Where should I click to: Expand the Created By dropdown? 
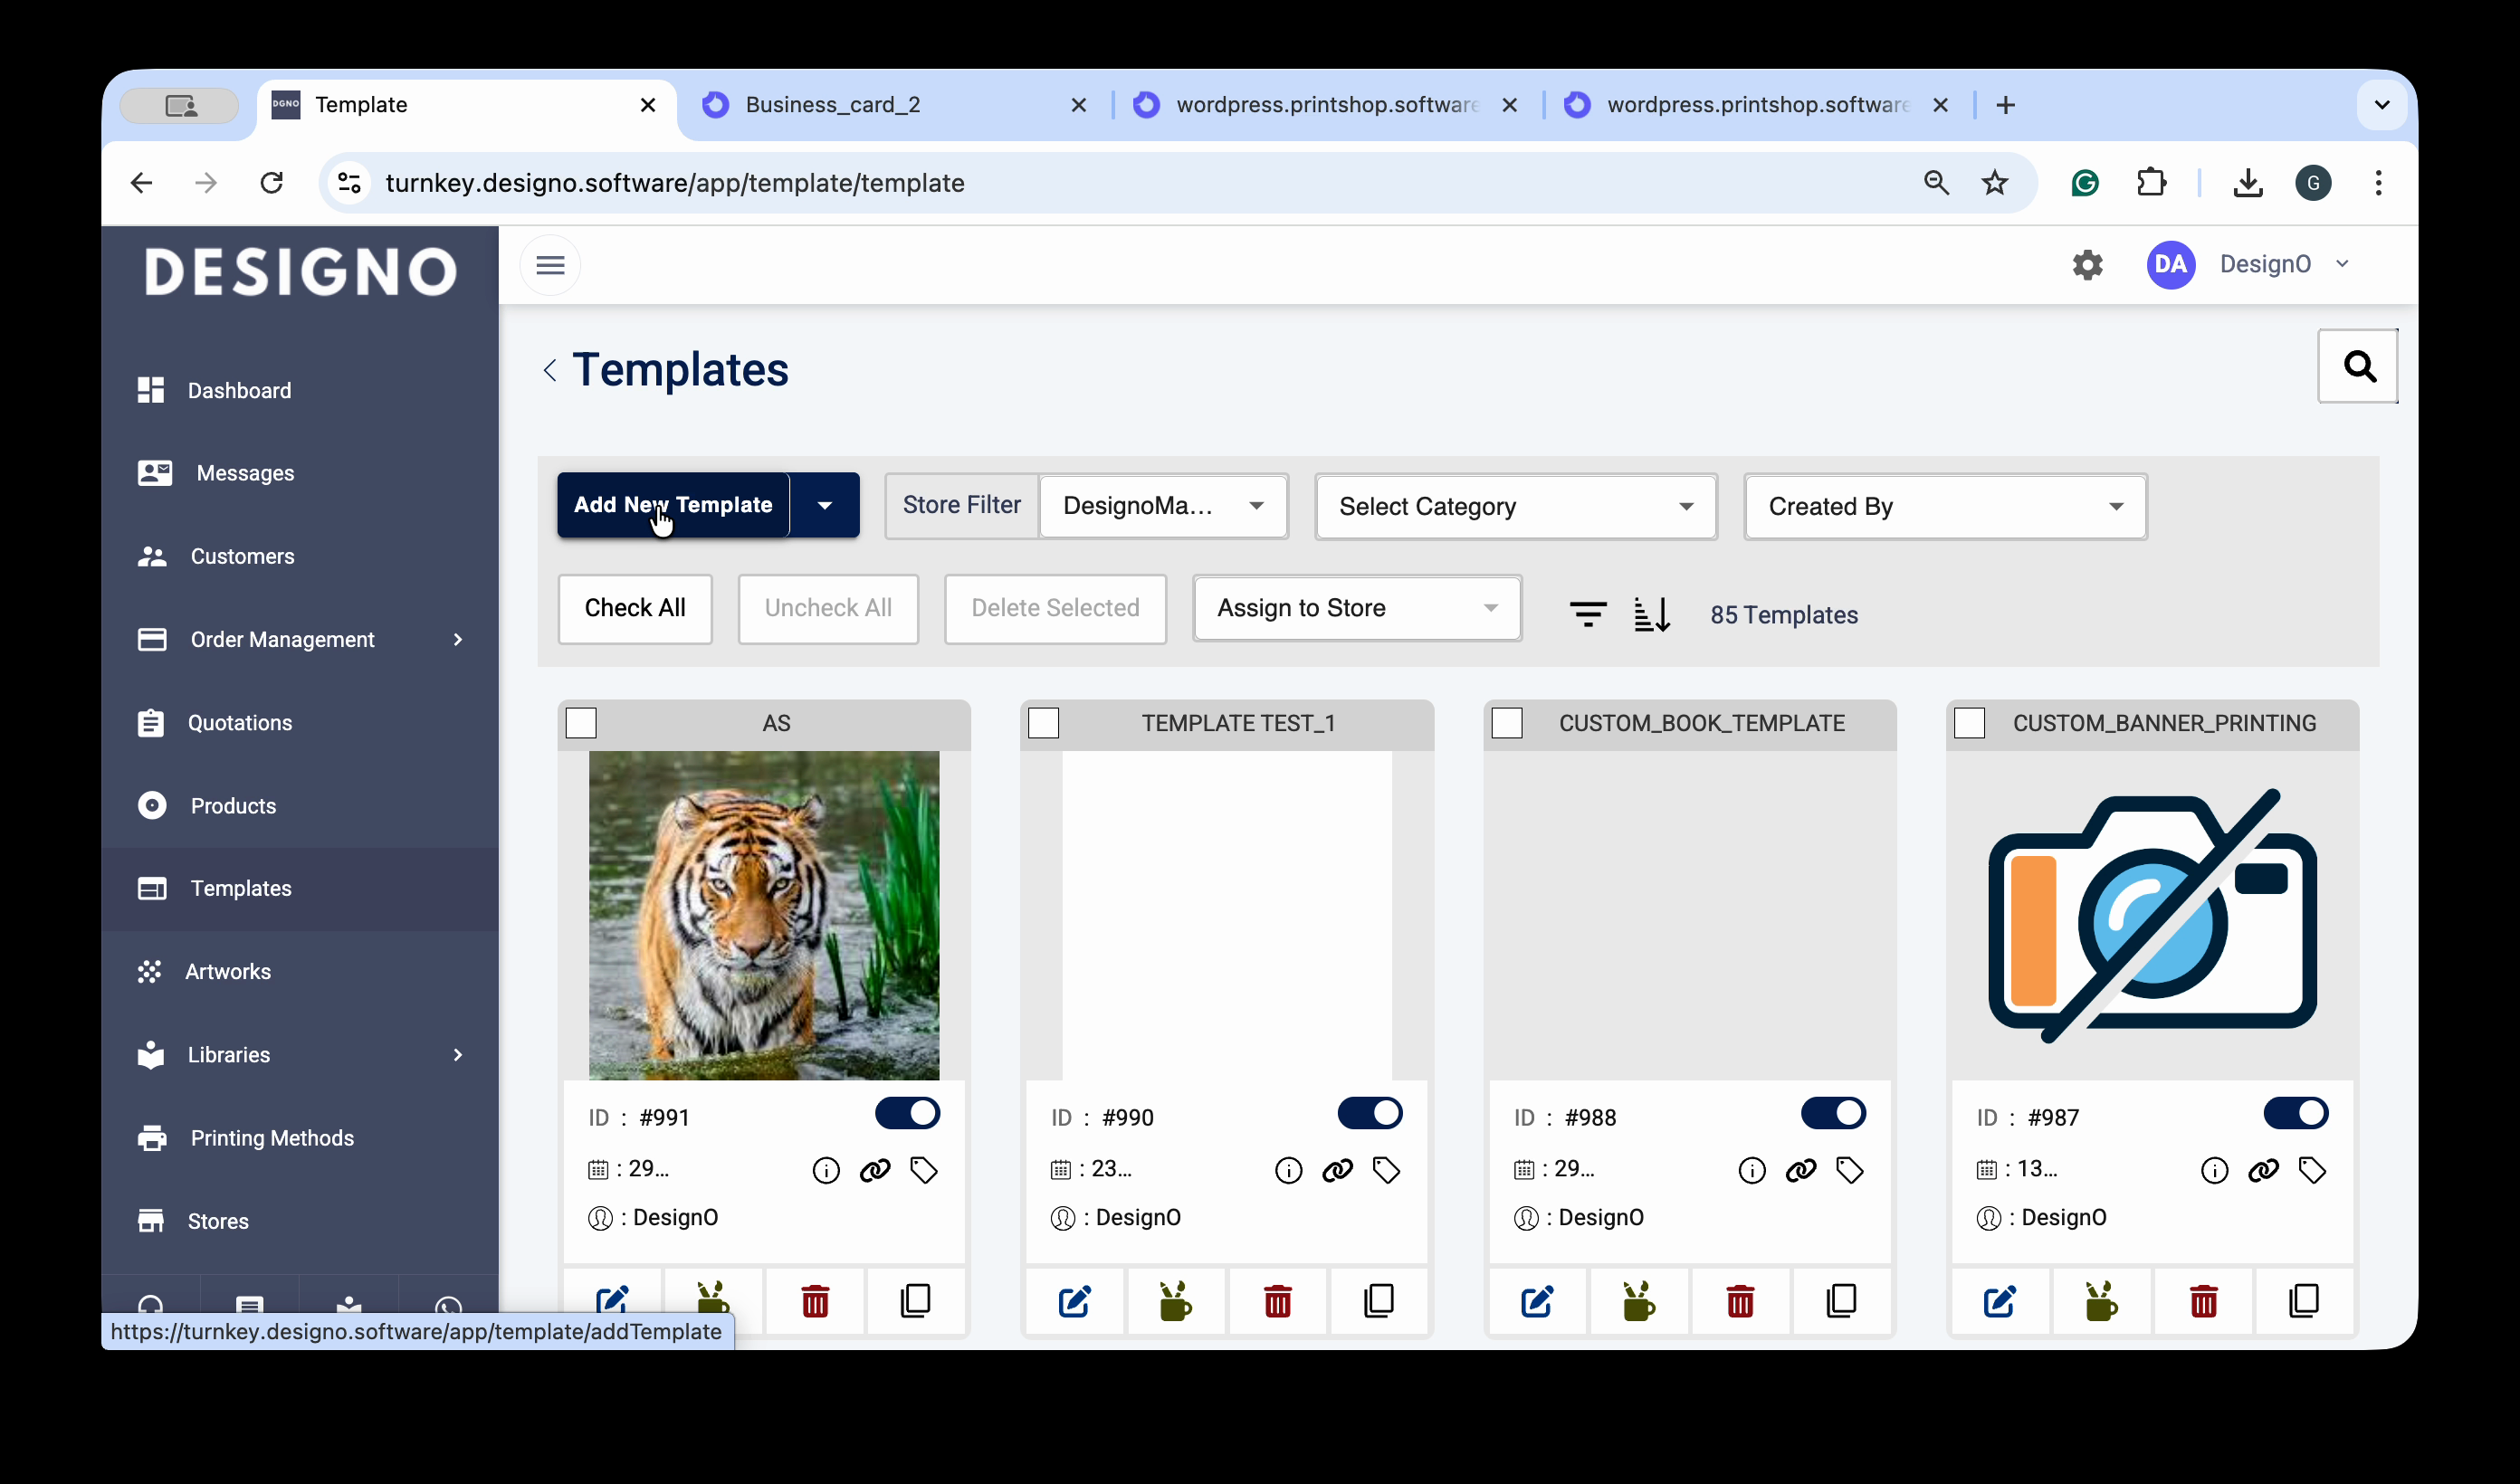1944,506
